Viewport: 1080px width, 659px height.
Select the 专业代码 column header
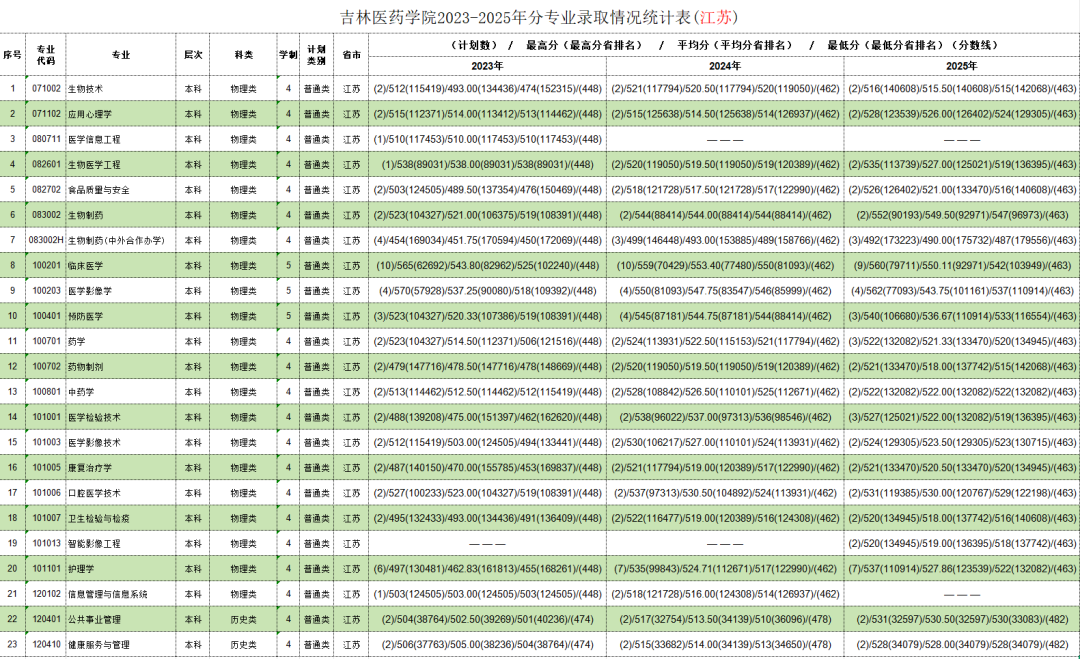[x=45, y=55]
